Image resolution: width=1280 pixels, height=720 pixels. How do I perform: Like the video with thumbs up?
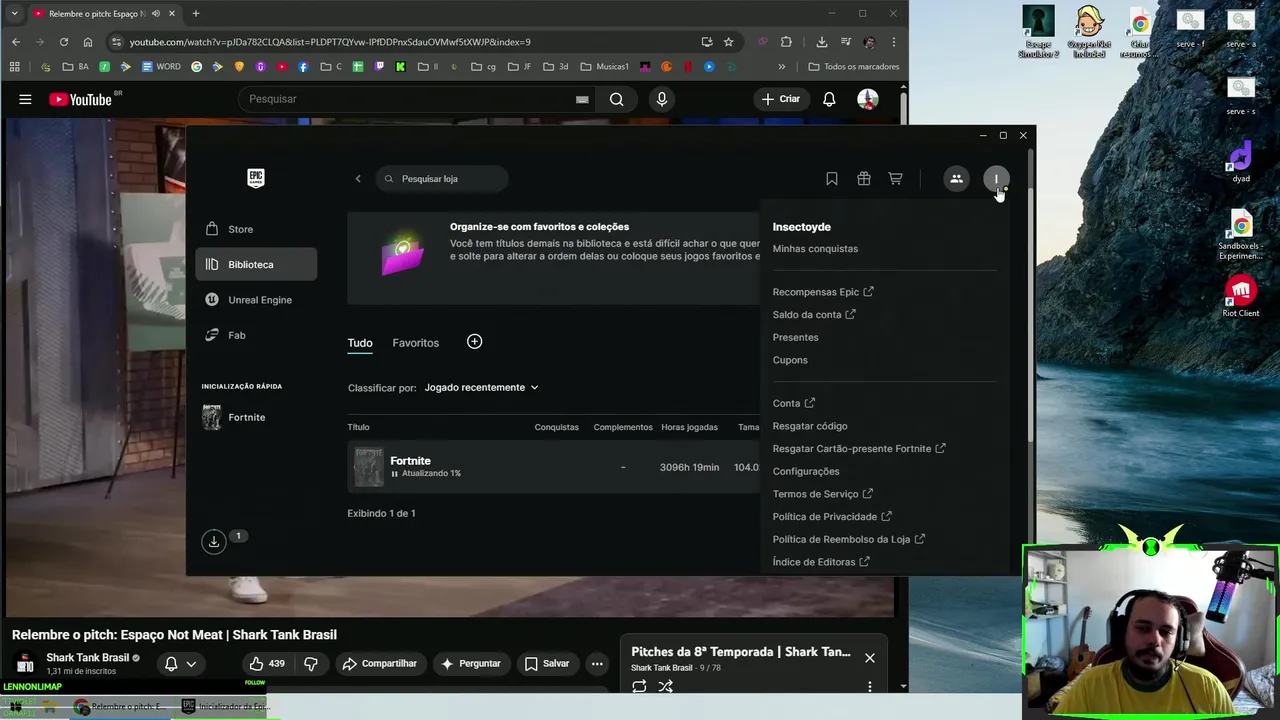point(266,664)
